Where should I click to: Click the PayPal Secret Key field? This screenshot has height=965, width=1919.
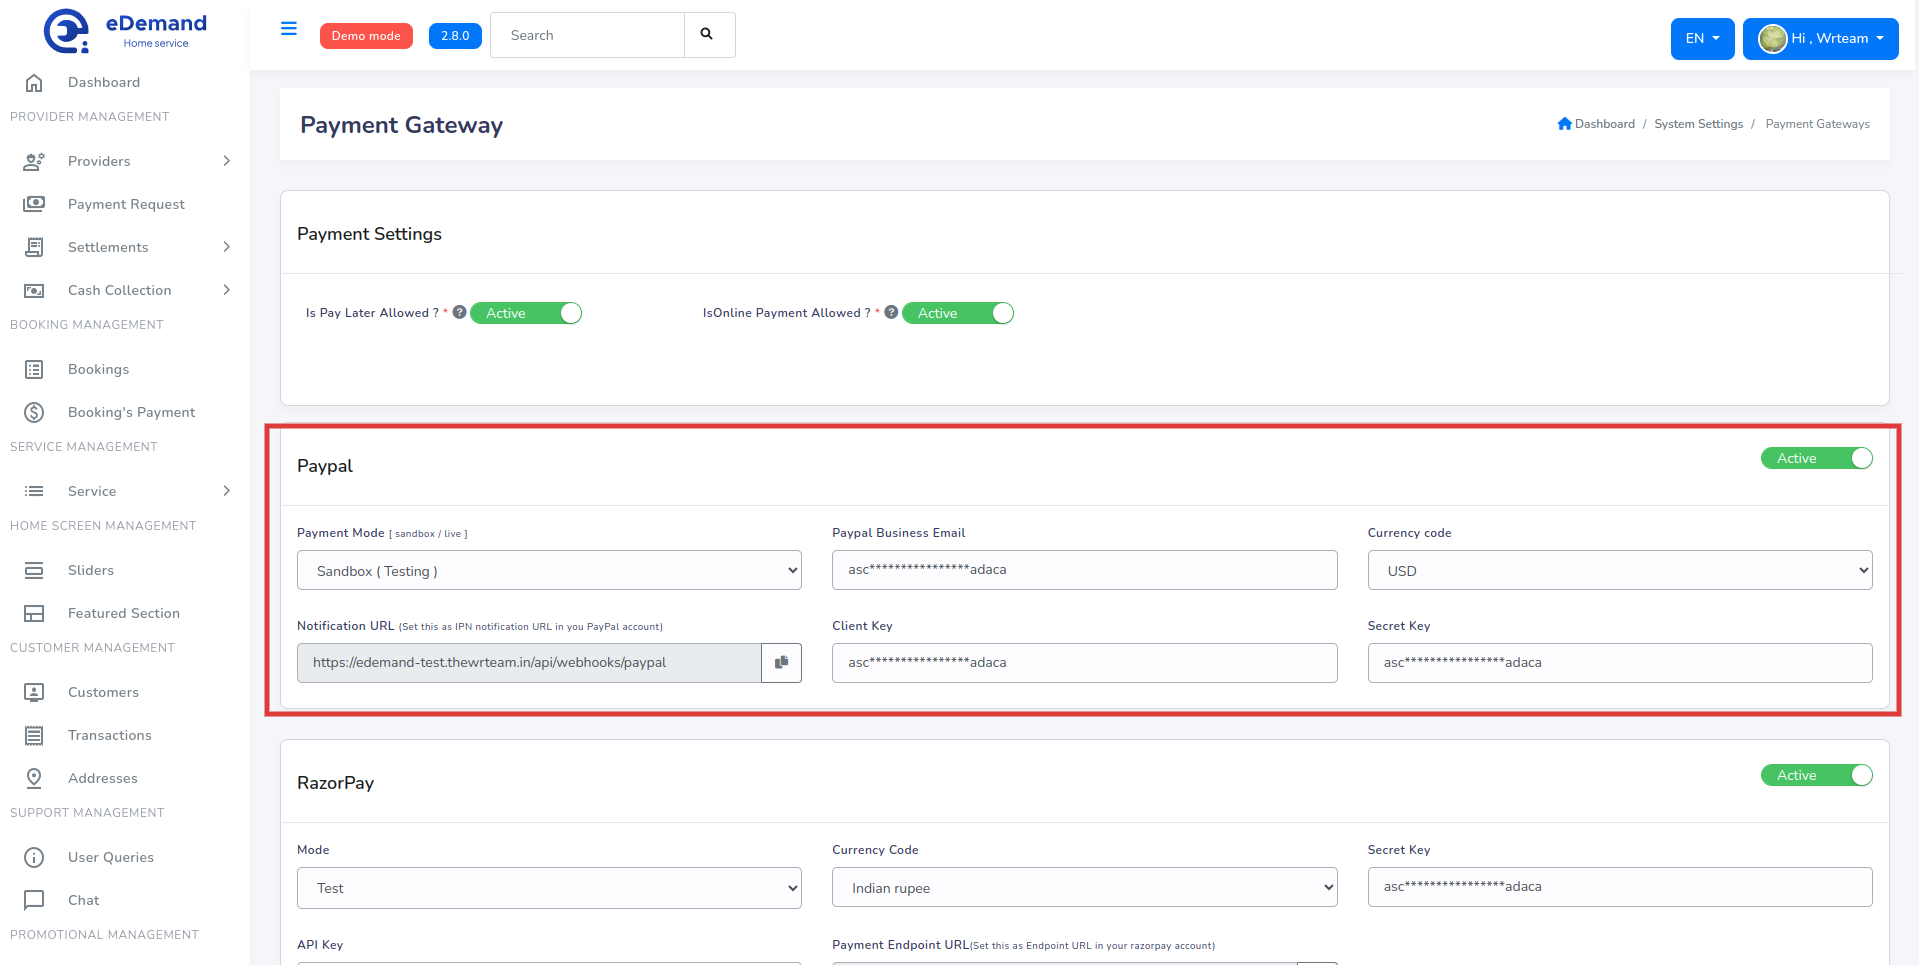1620,663
